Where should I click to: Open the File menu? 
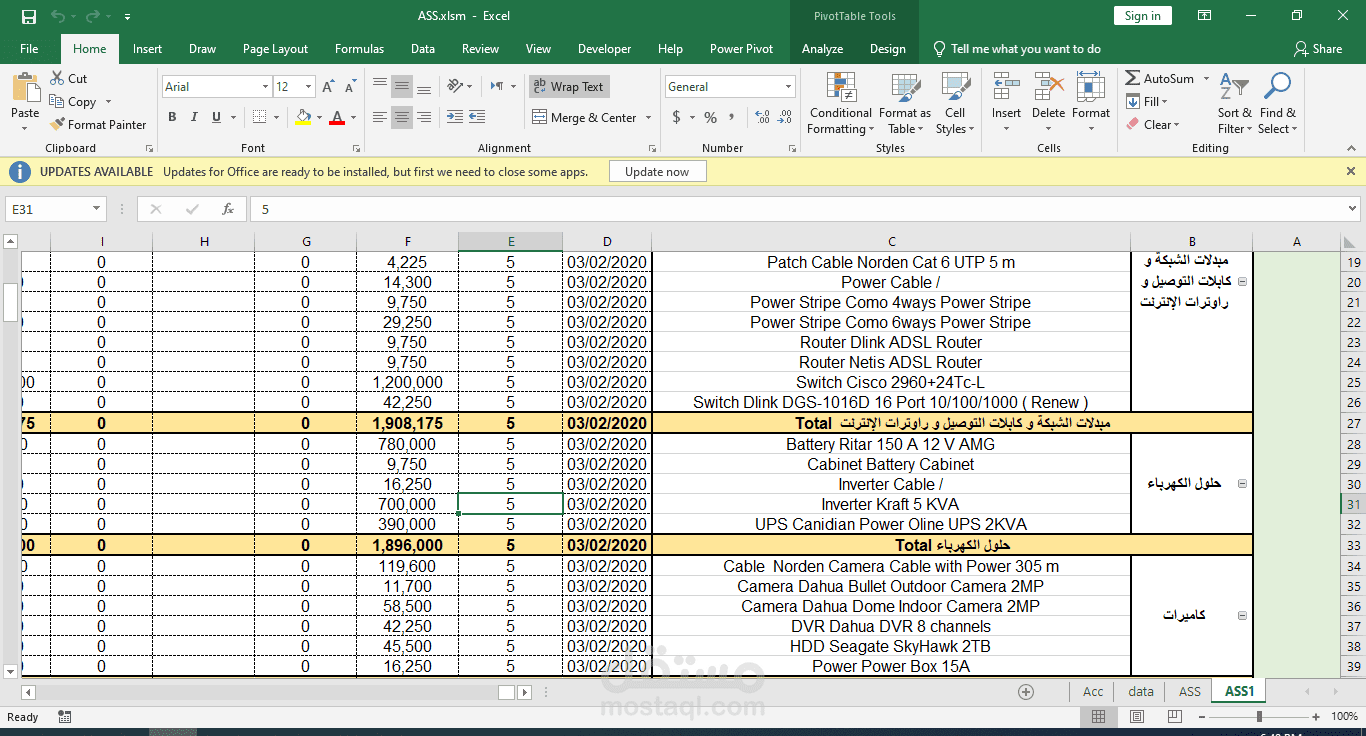click(29, 49)
